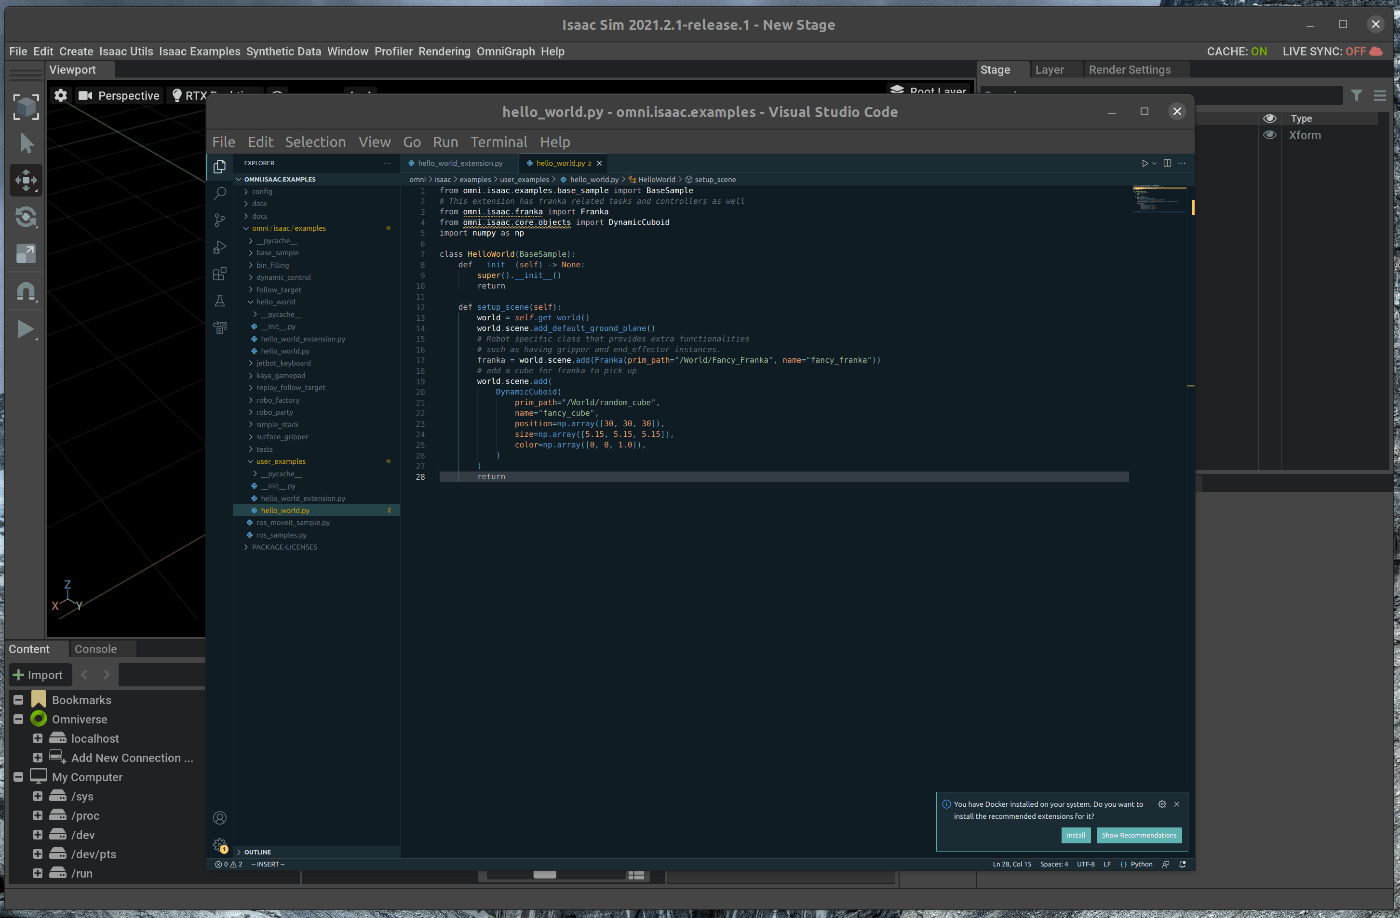Open Stage panel hamburger options menu
1400x918 pixels.
click(1380, 95)
